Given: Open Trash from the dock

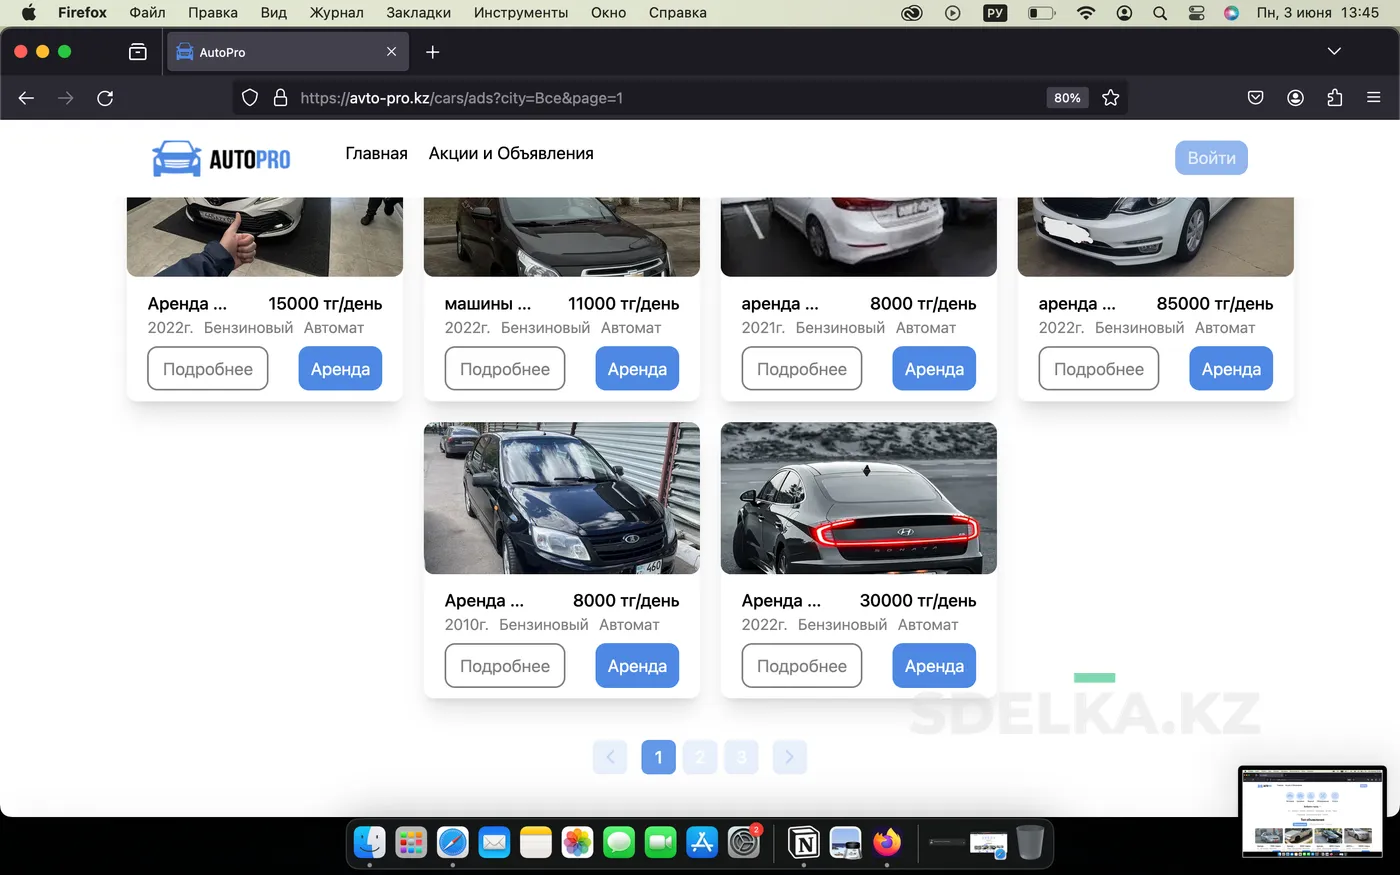Looking at the screenshot, I should 1030,843.
